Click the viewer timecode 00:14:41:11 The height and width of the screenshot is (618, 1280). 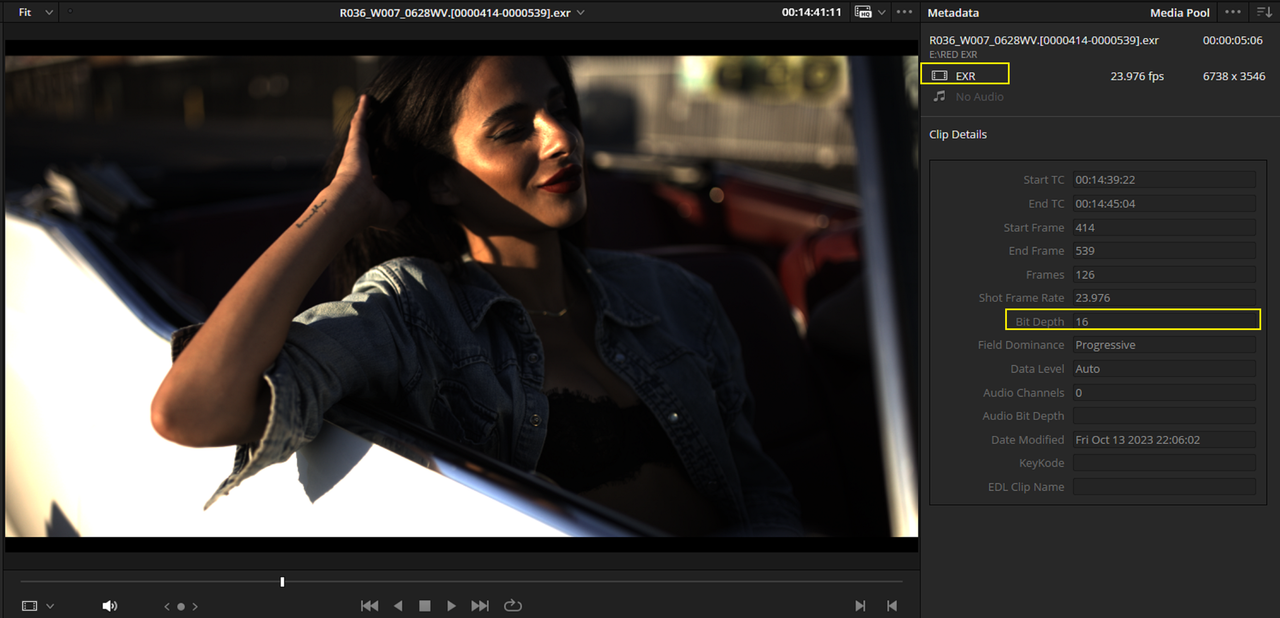[811, 12]
